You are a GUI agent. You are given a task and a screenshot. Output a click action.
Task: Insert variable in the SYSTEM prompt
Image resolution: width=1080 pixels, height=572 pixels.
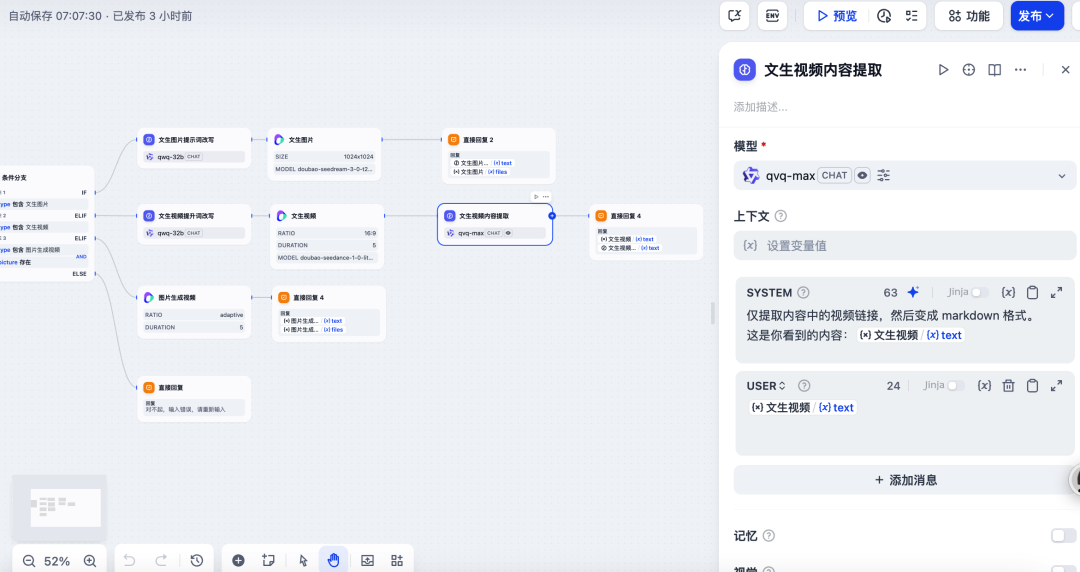[1008, 292]
